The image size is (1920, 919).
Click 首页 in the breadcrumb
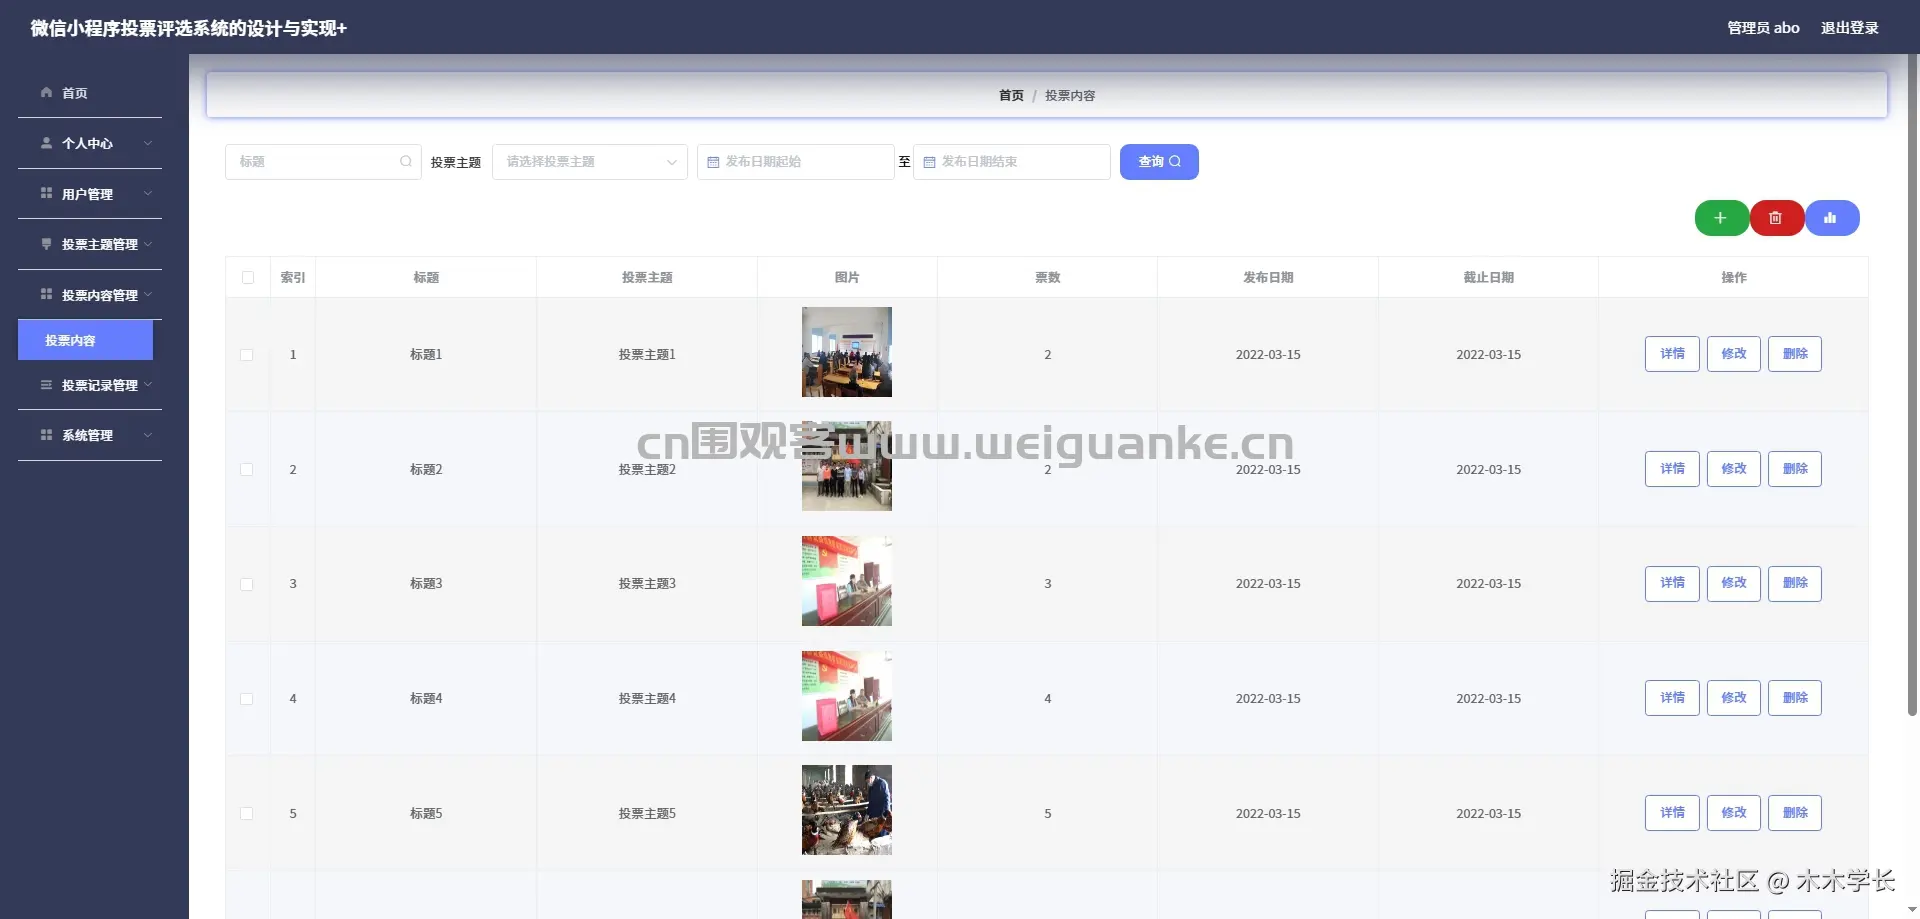(1011, 95)
